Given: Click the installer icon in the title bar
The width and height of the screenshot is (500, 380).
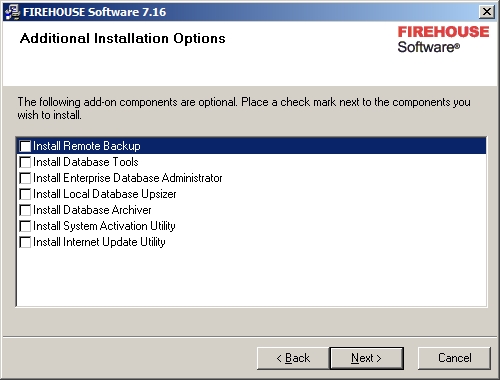Looking at the screenshot, I should [13, 12].
